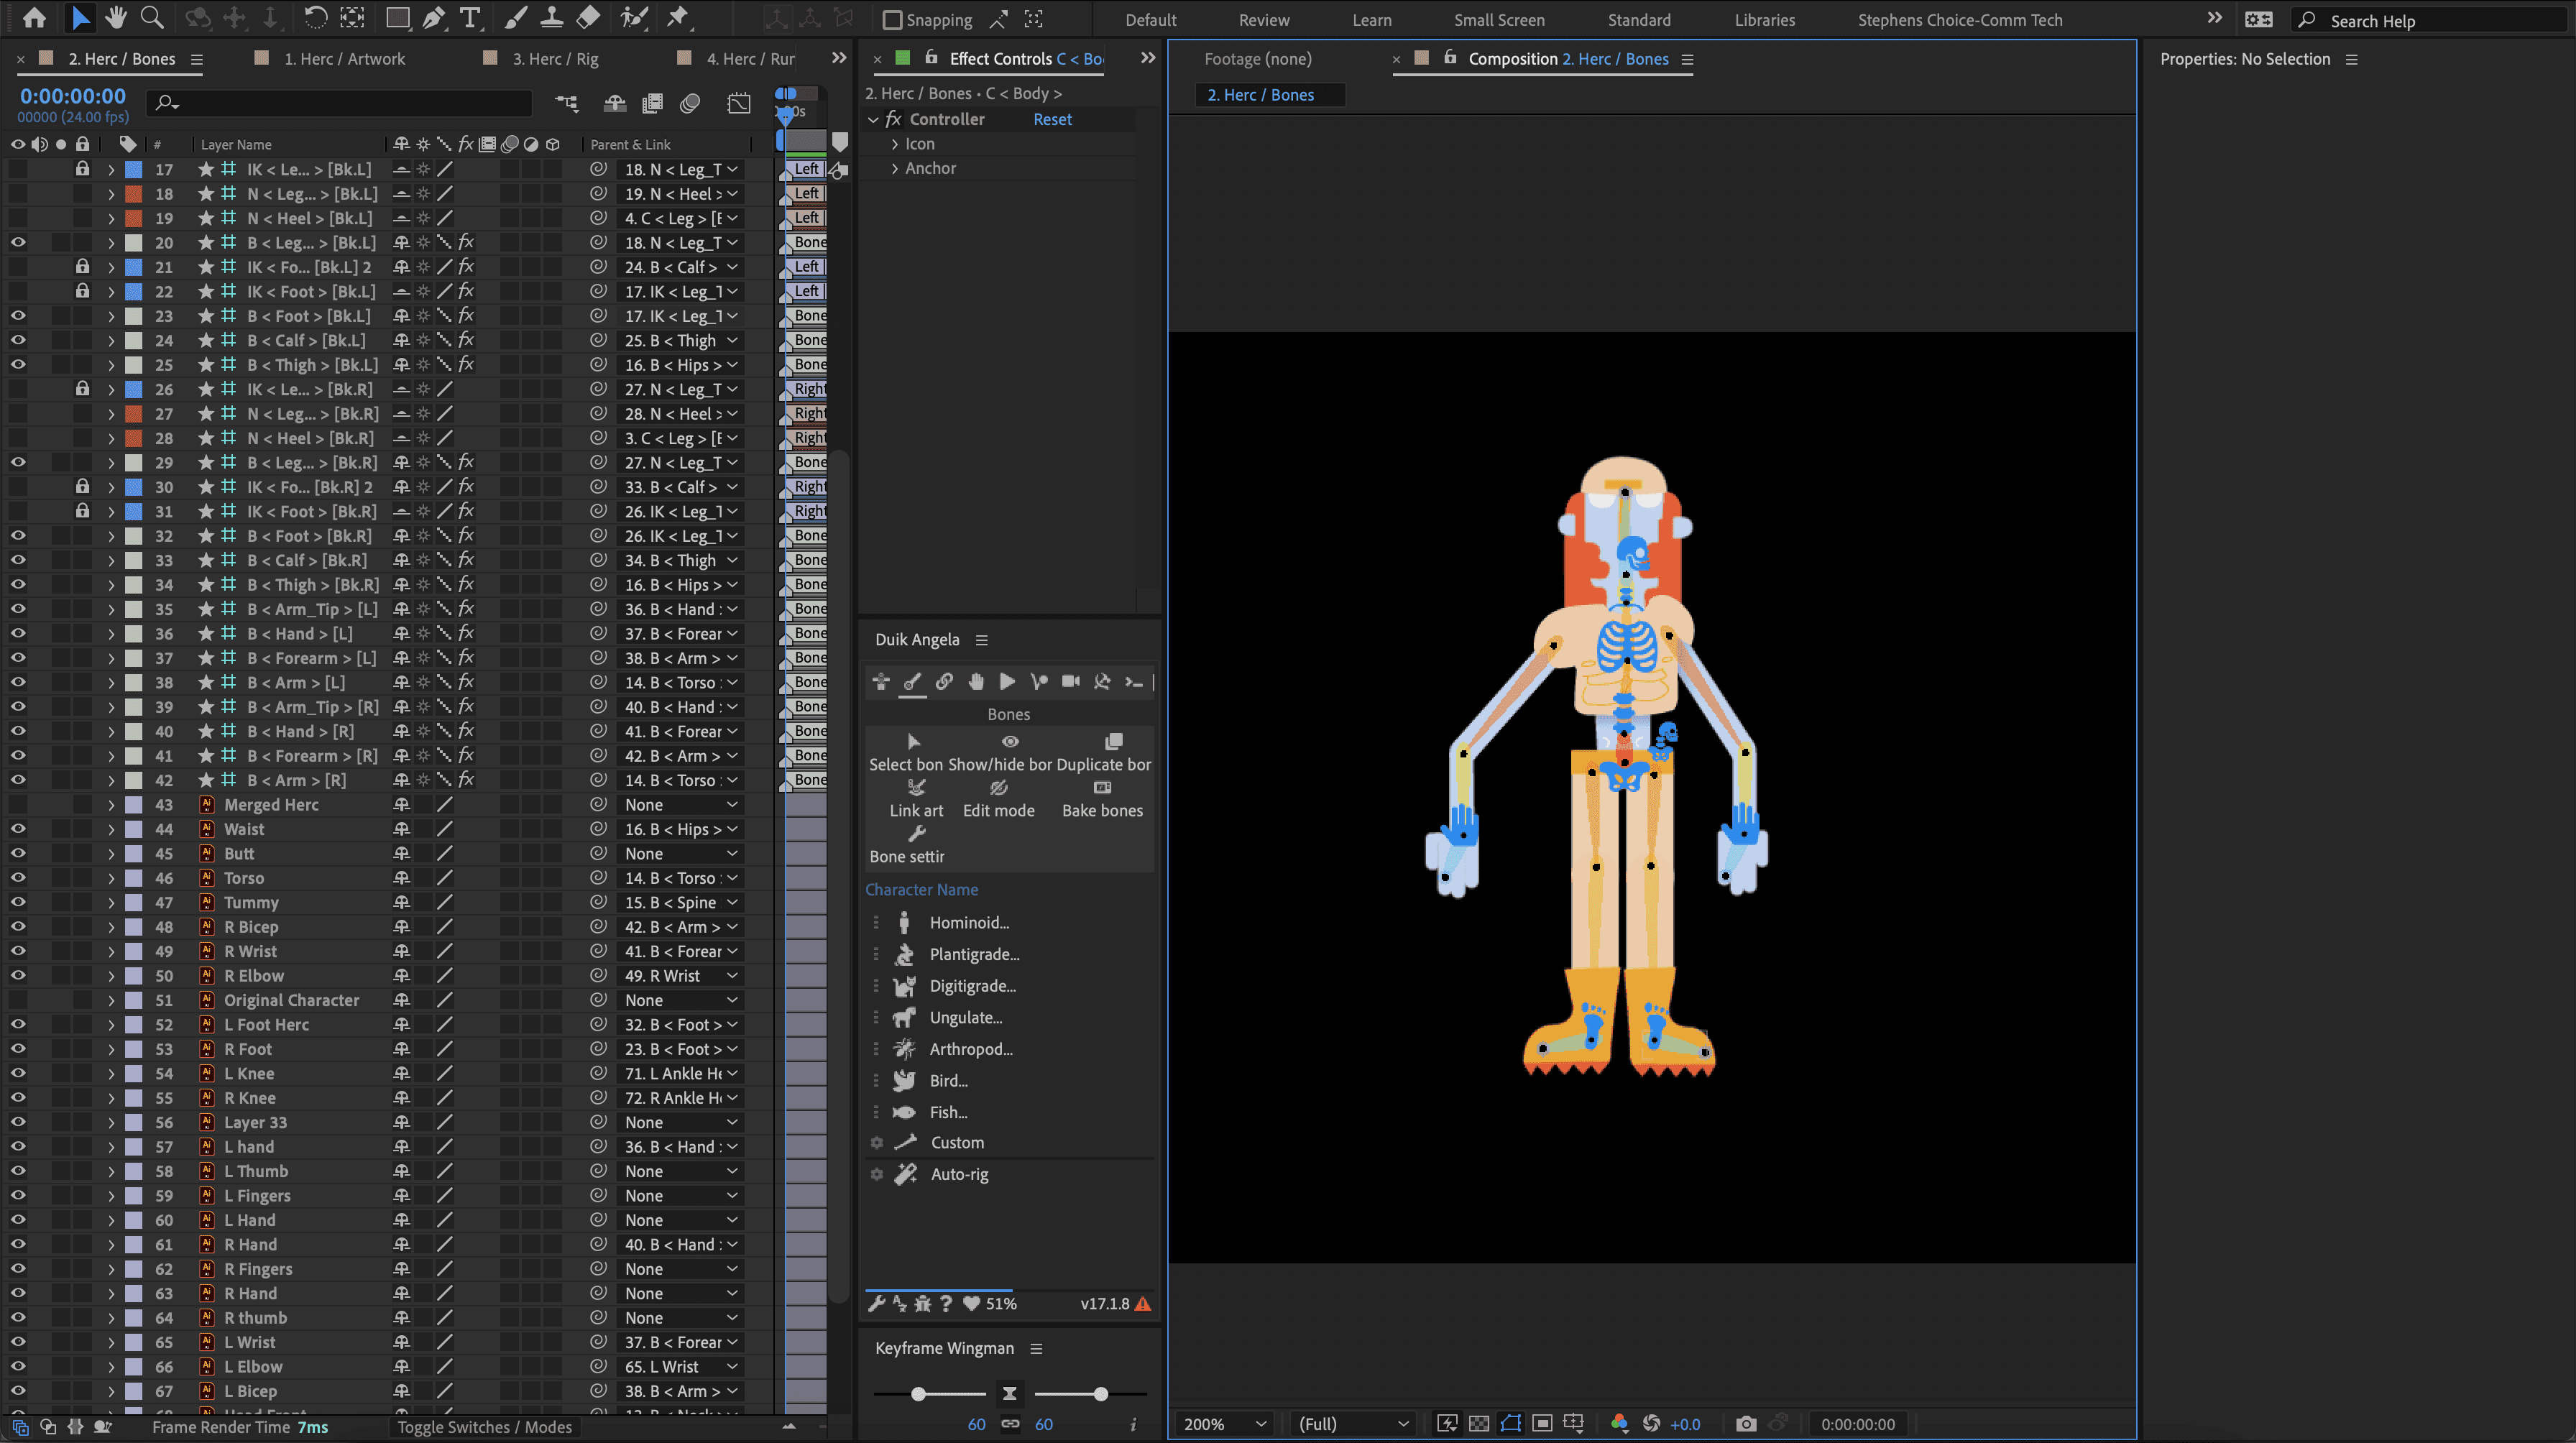Choose the Clone Stamp tool
The height and width of the screenshot is (1443, 2576).
coord(551,17)
